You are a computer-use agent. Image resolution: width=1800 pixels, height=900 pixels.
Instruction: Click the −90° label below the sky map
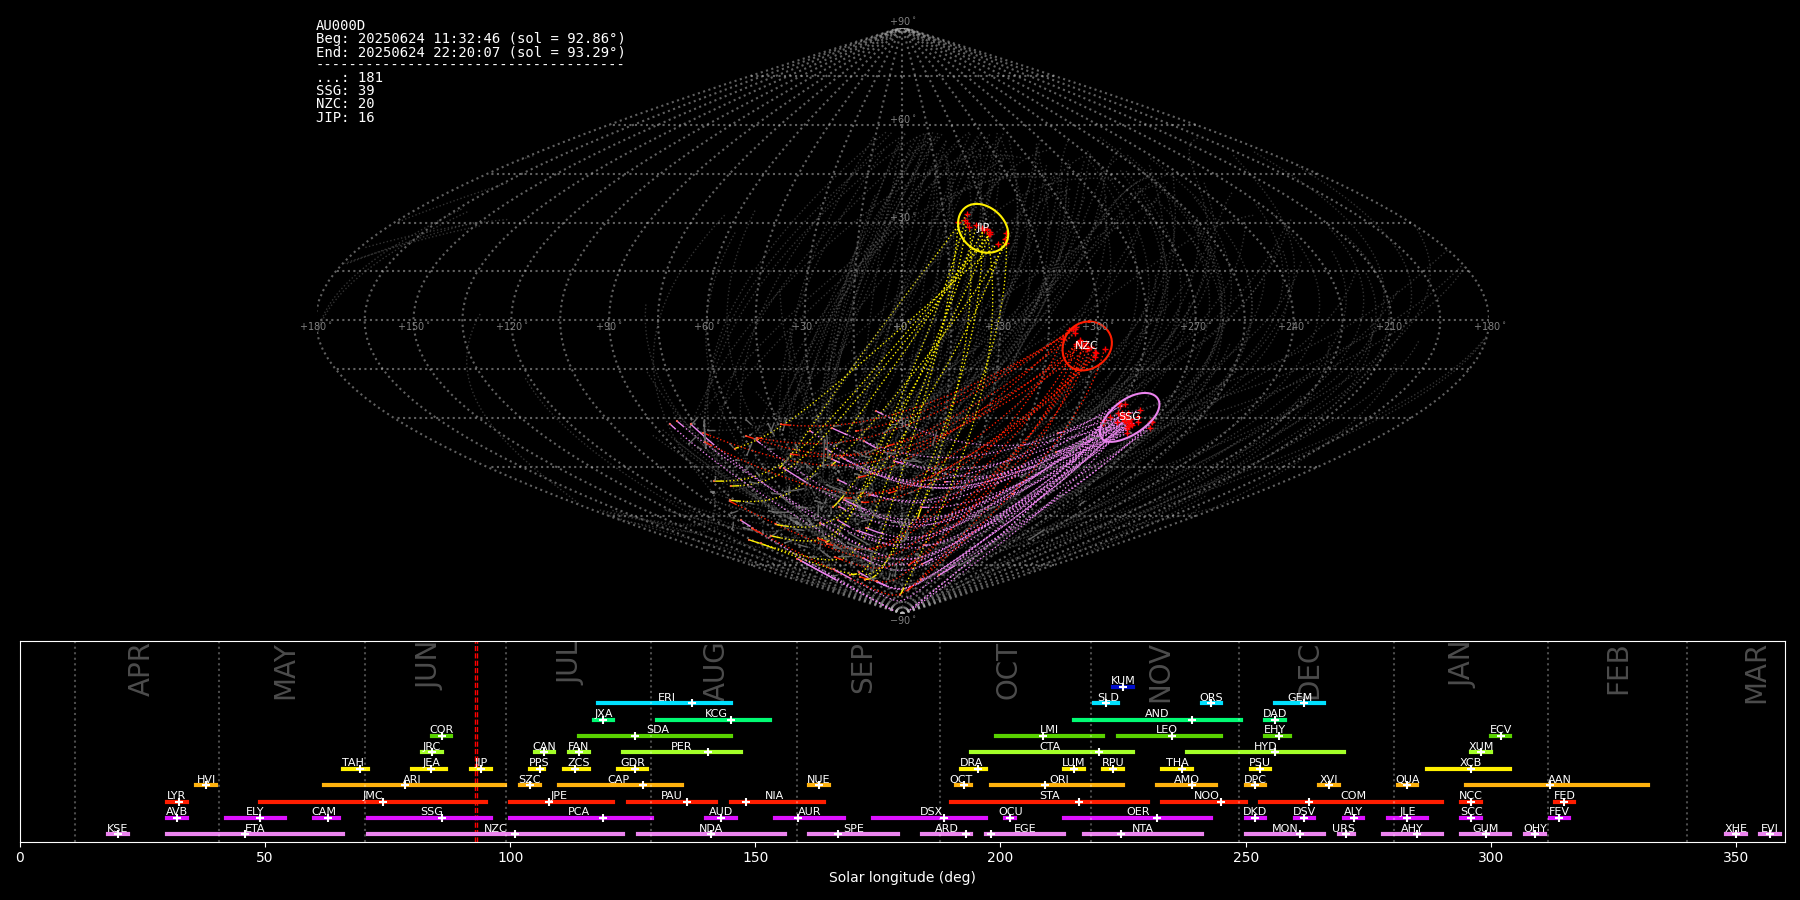pos(901,621)
